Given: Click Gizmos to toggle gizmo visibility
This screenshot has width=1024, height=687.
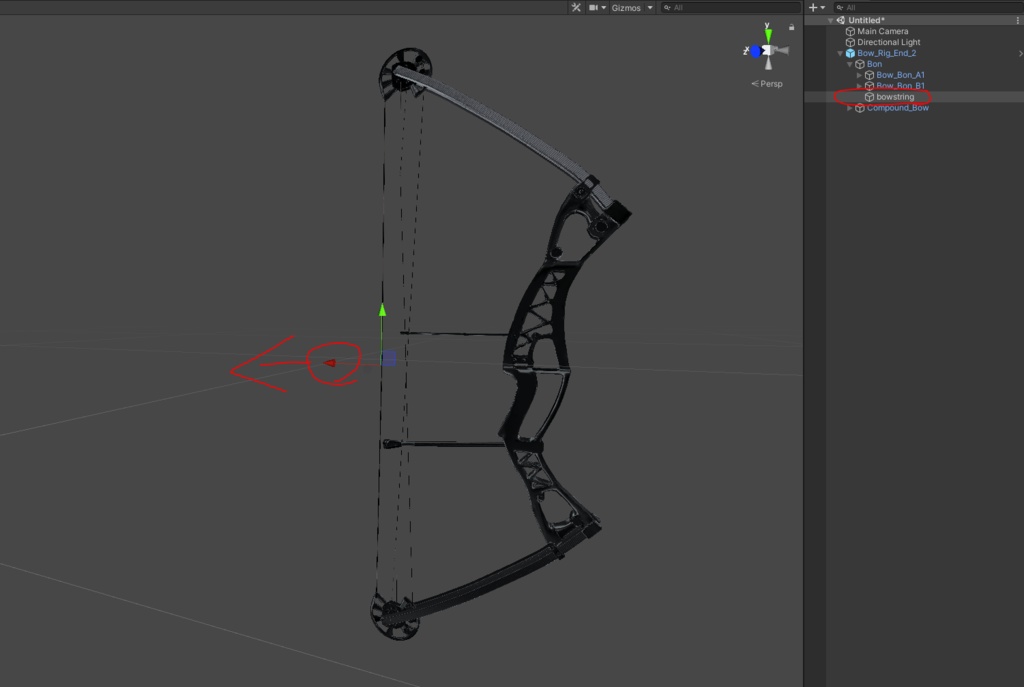Looking at the screenshot, I should tap(625, 7).
